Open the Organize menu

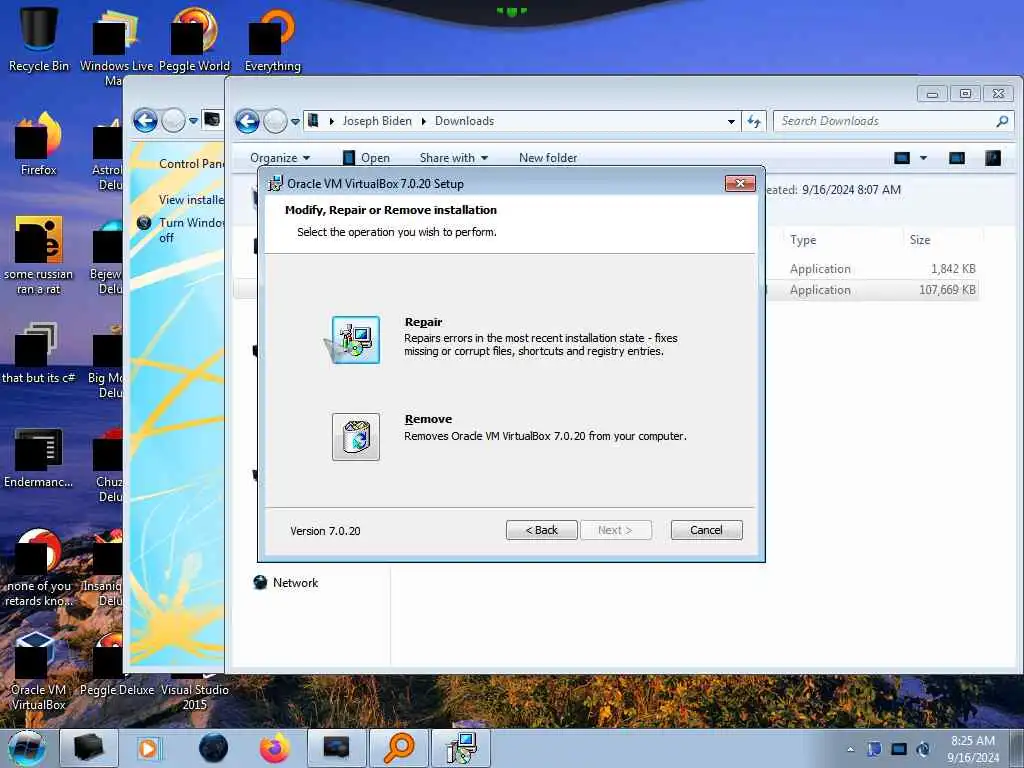pyautogui.click(x=280, y=158)
